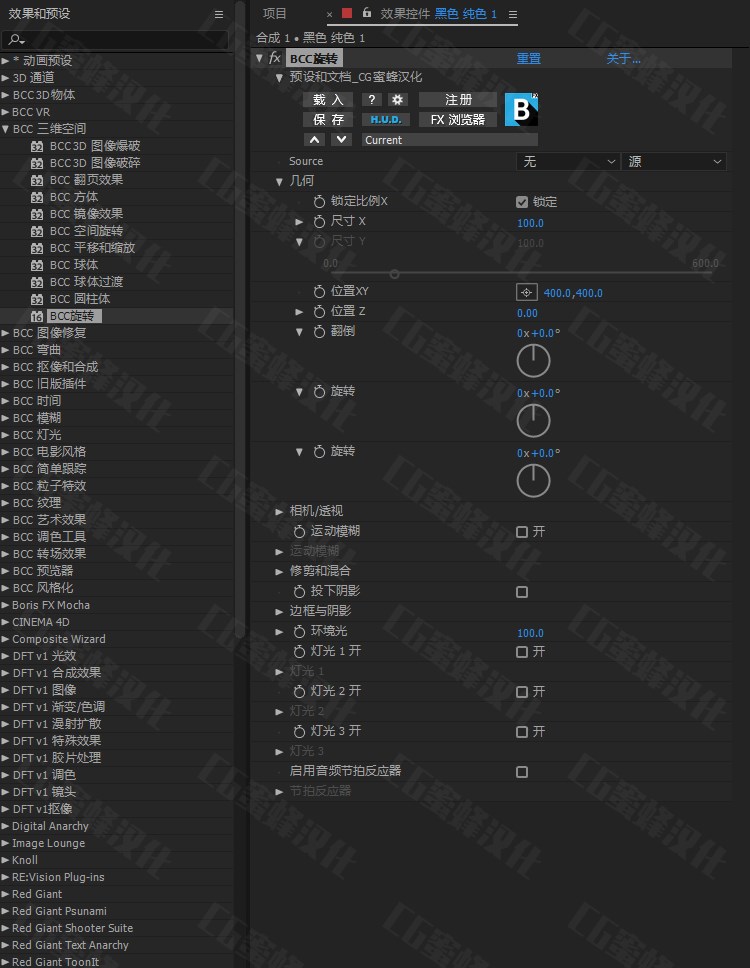Collapse the 几何 group

tap(279, 182)
